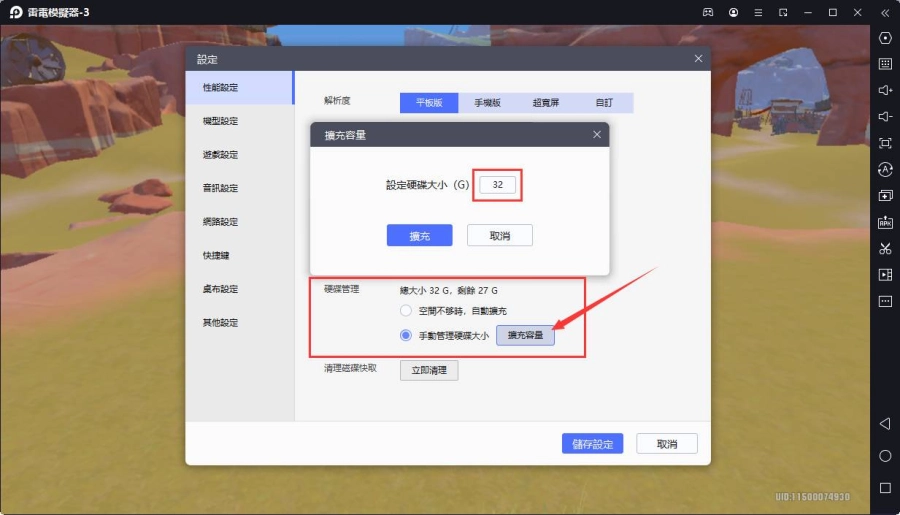Viewport: 900px width, 515px height.
Task: Close the 擴充容量 dialog
Action: (x=597, y=134)
